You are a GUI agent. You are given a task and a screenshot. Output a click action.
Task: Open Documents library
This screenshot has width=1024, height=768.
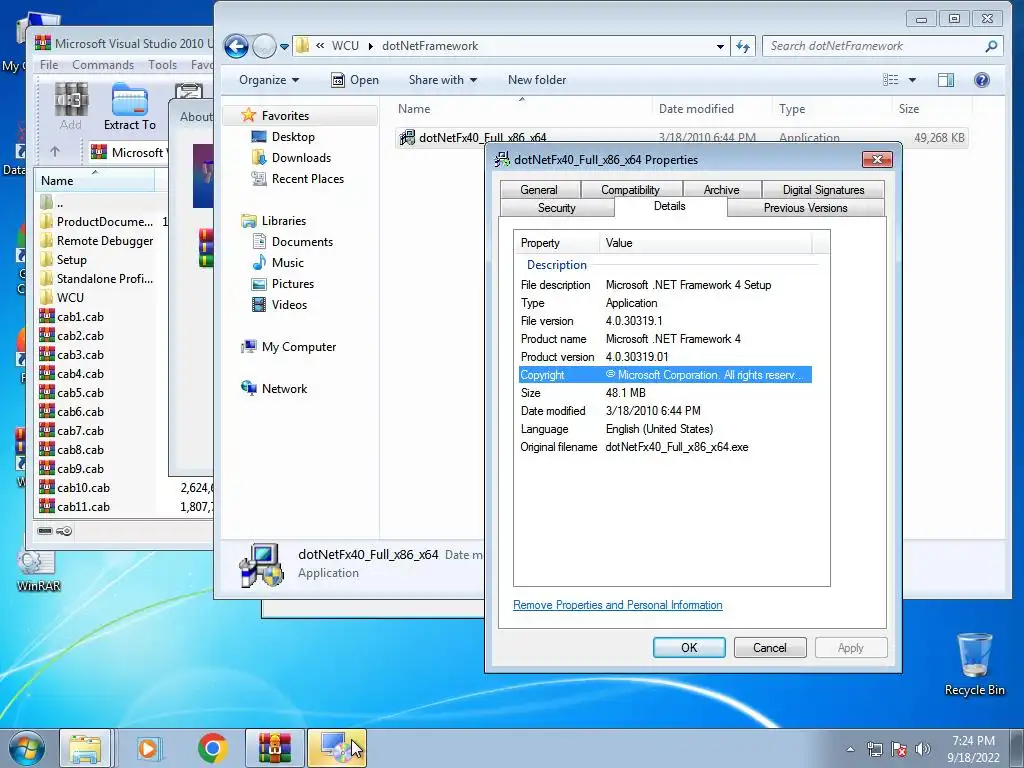click(x=302, y=242)
